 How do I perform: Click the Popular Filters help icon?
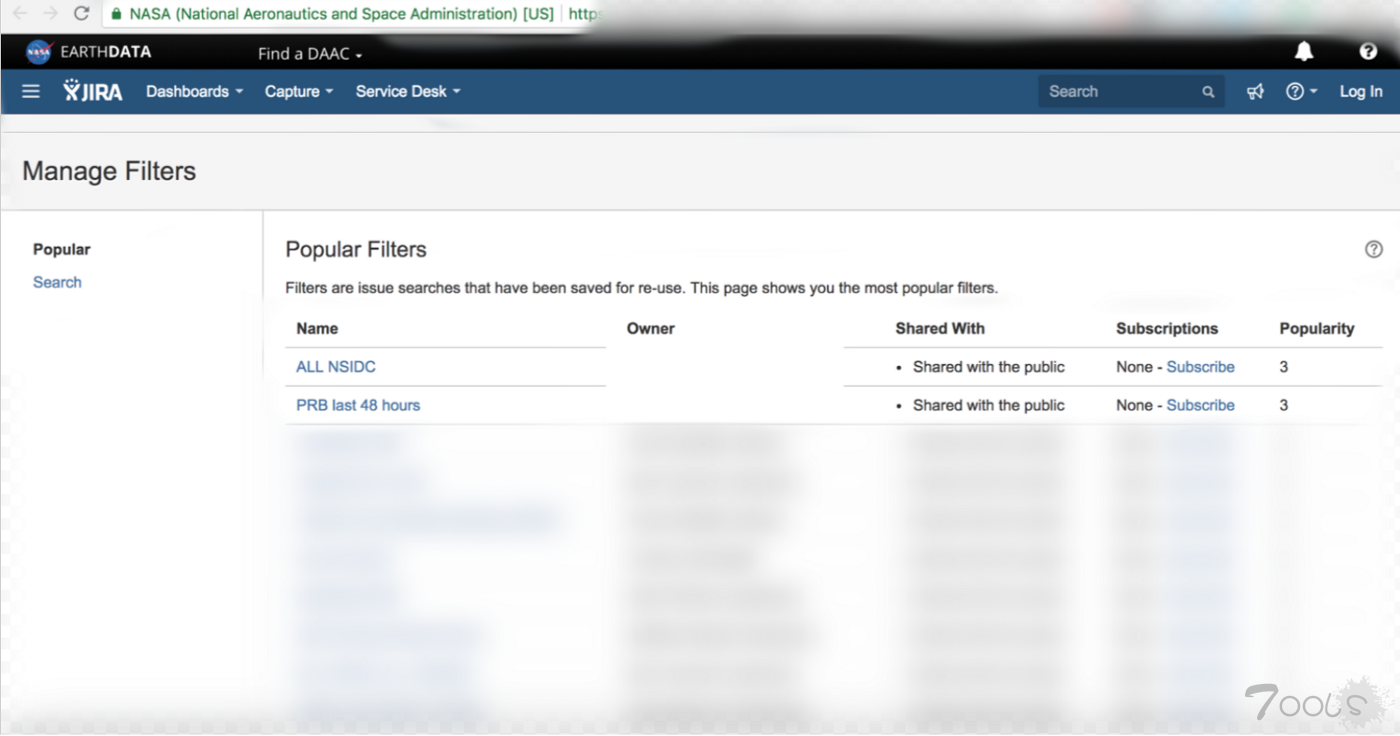[x=1373, y=249]
